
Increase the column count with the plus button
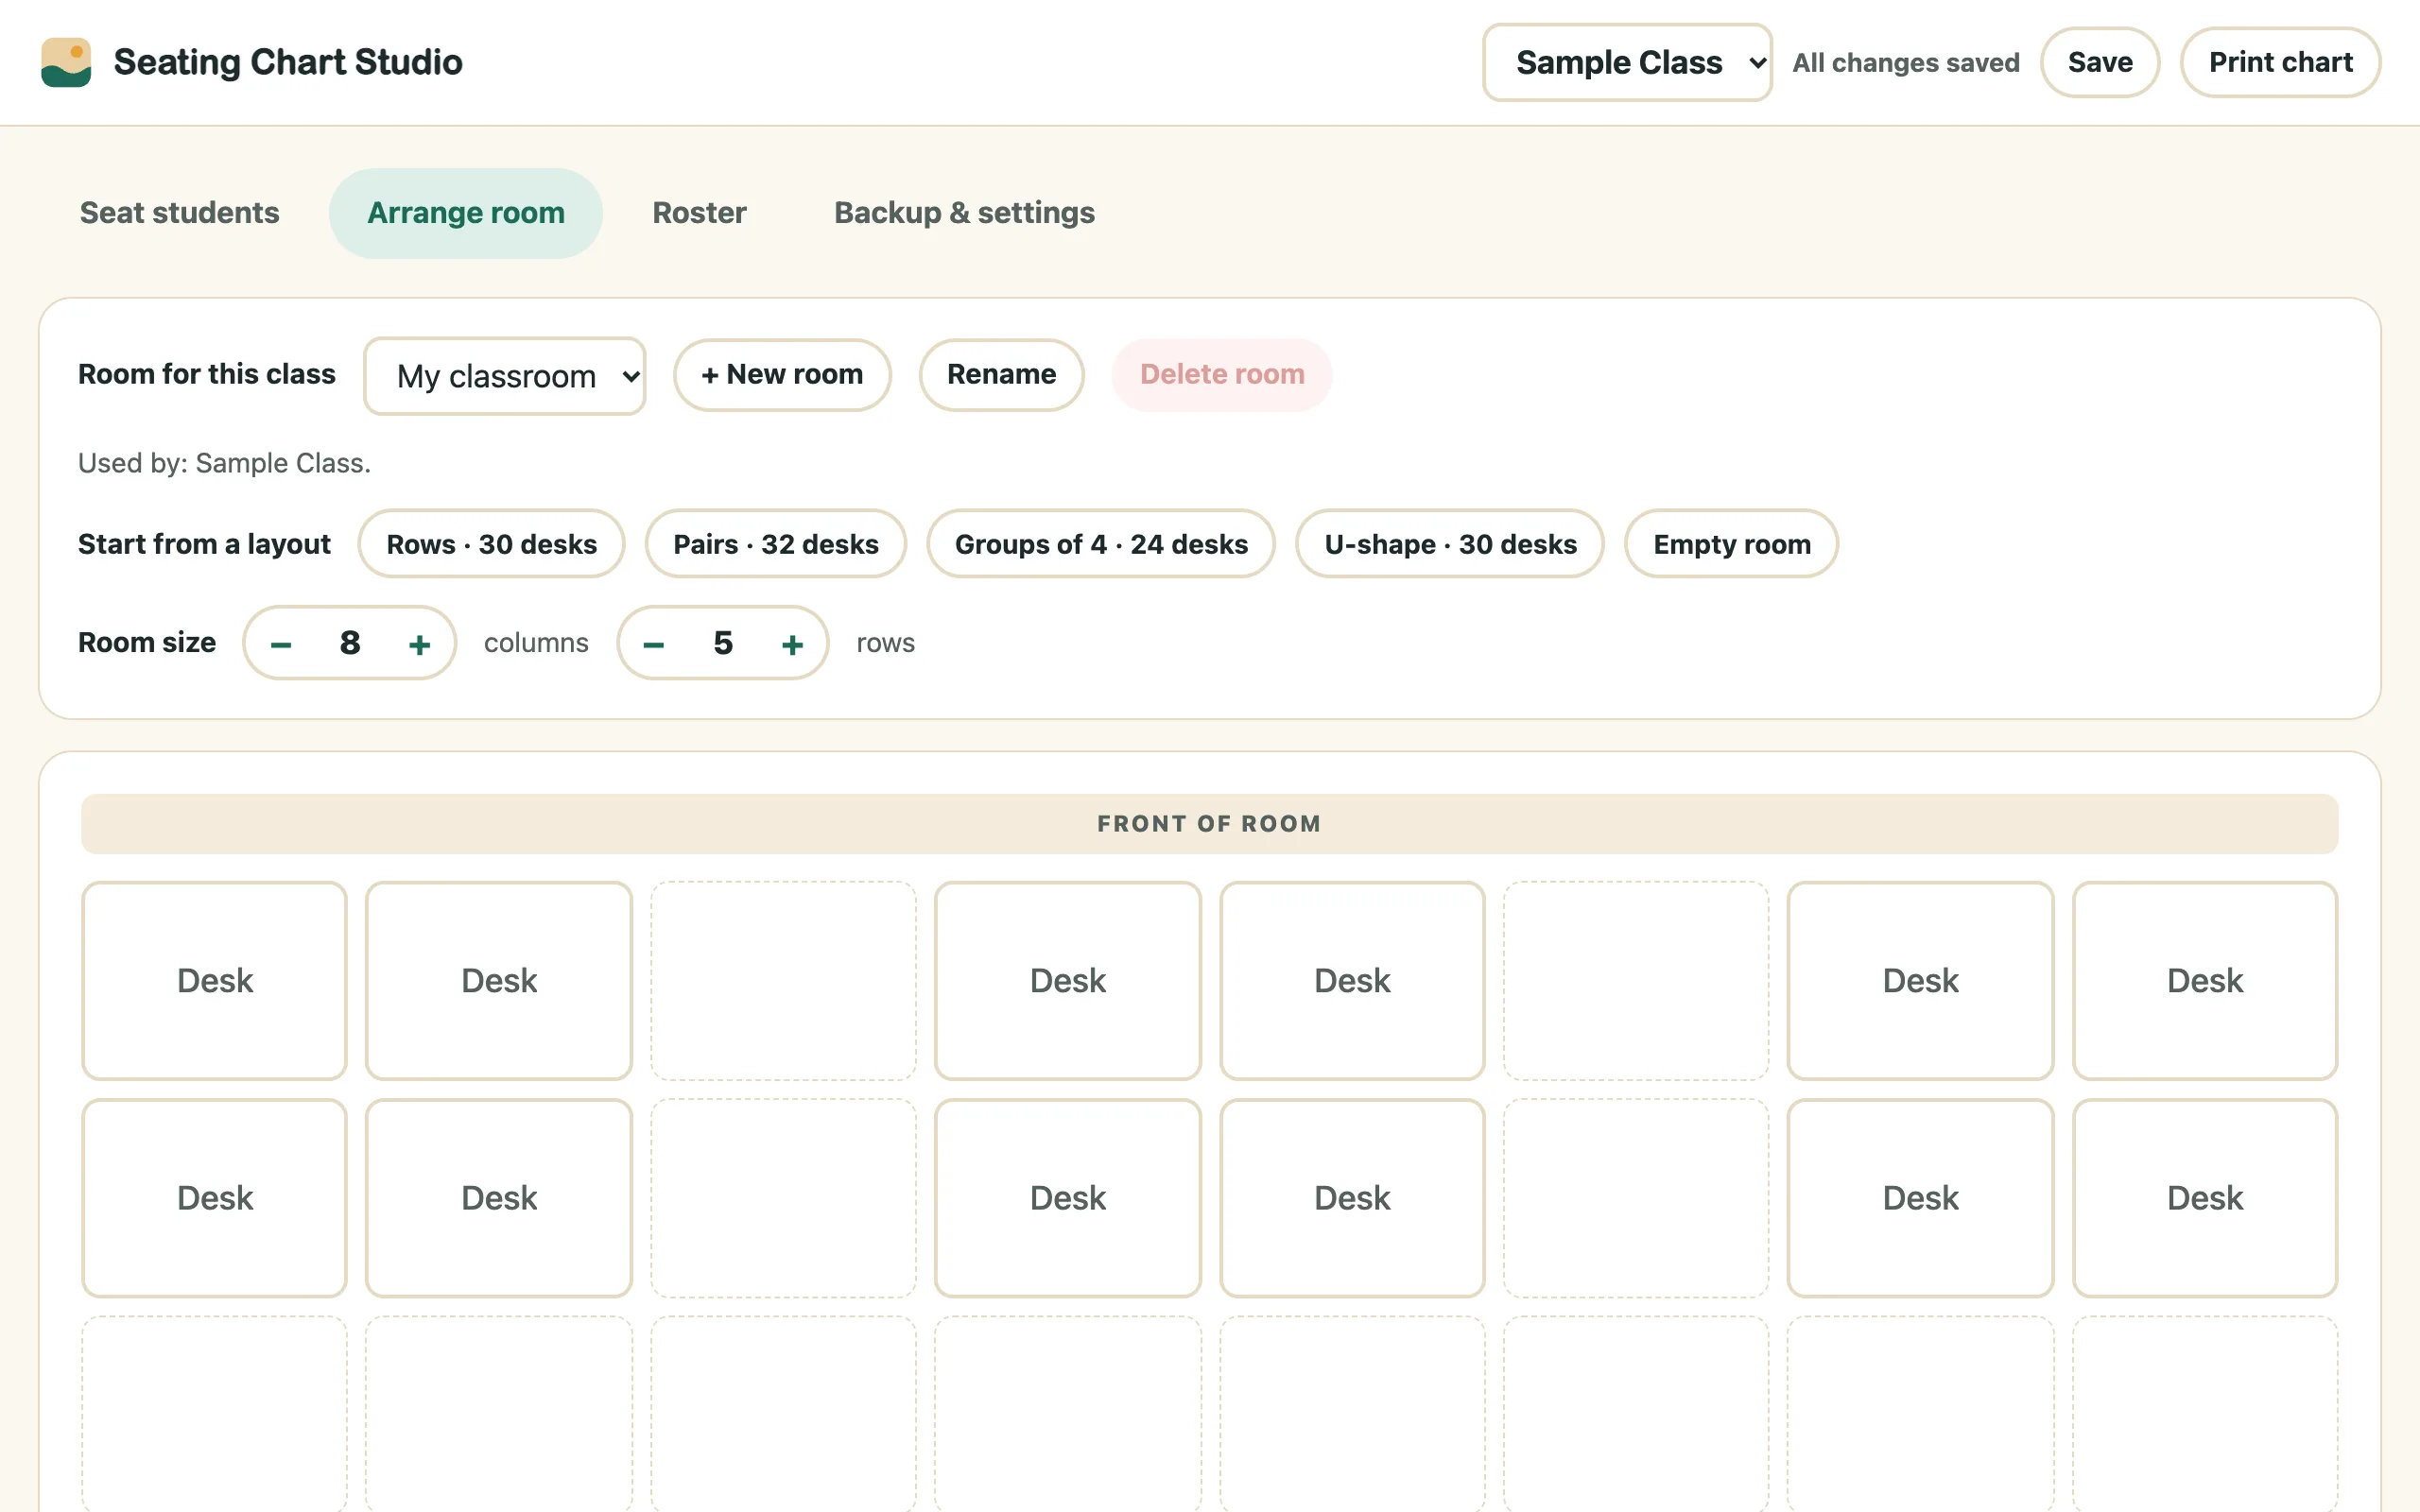click(x=420, y=644)
